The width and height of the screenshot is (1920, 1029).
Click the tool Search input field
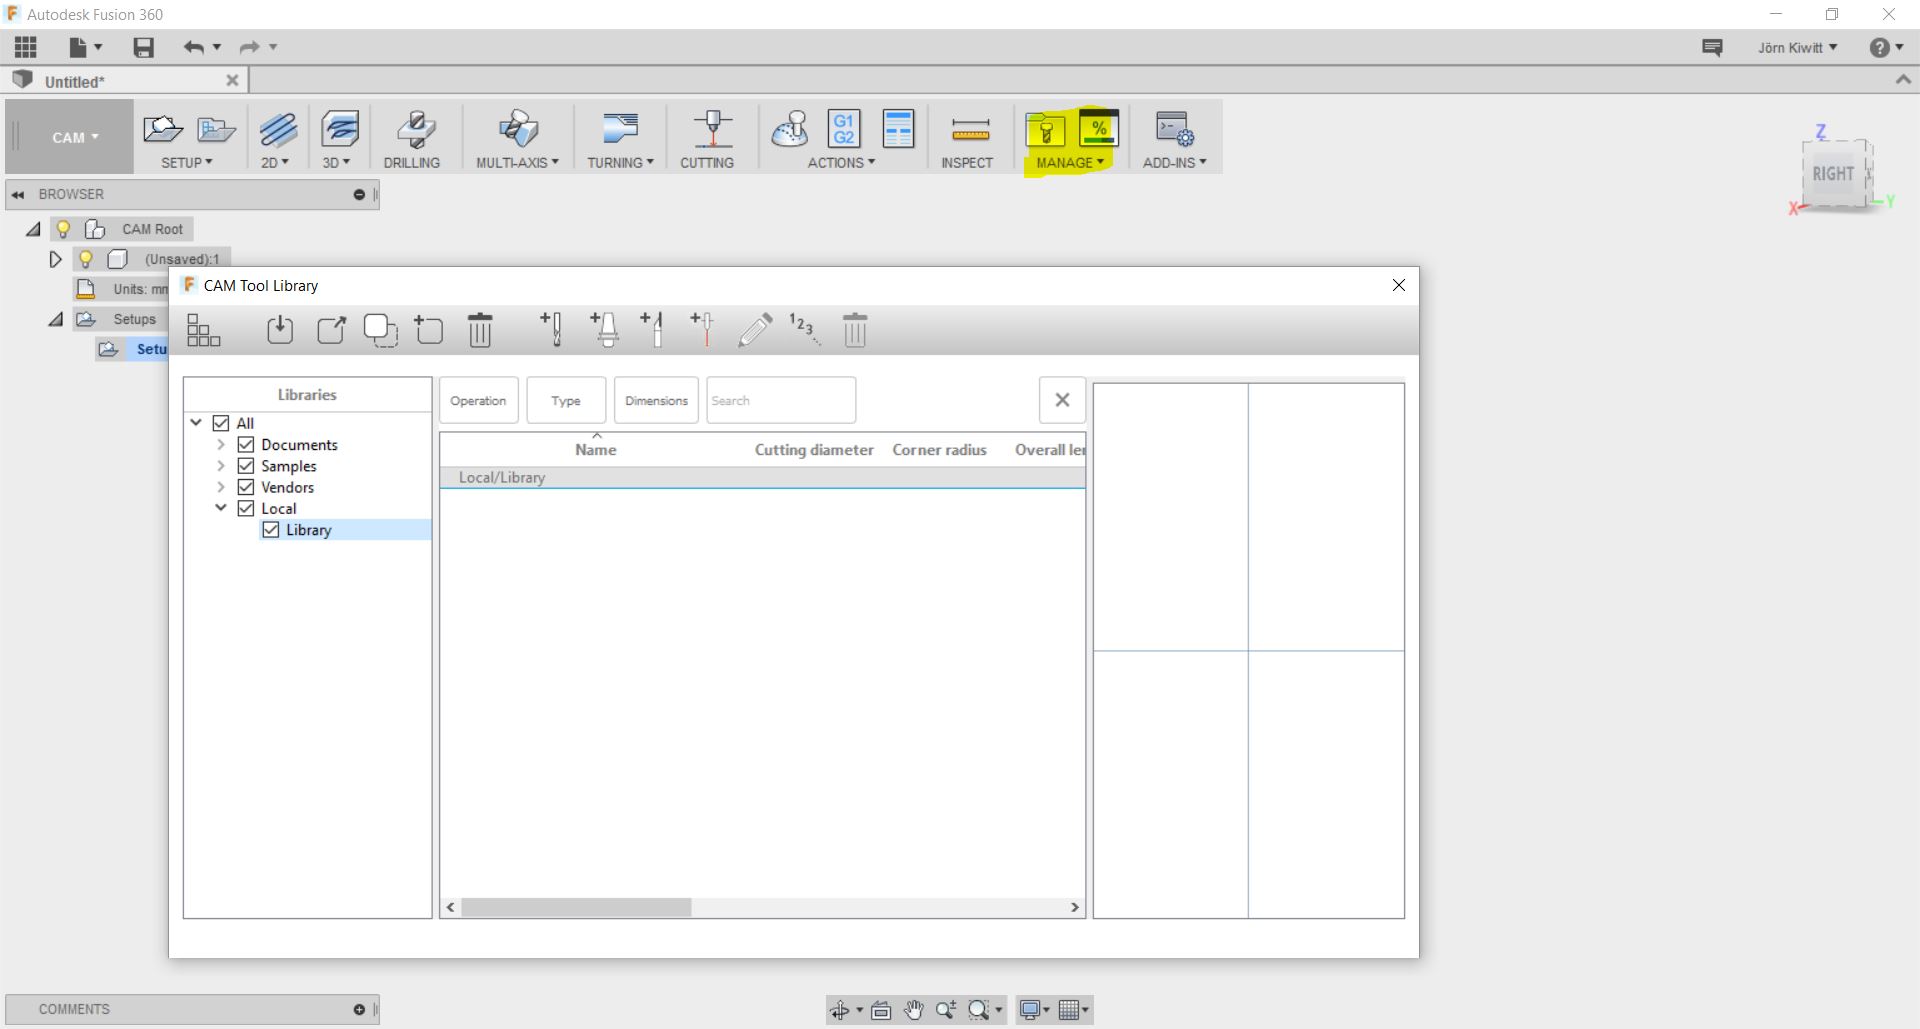point(781,400)
